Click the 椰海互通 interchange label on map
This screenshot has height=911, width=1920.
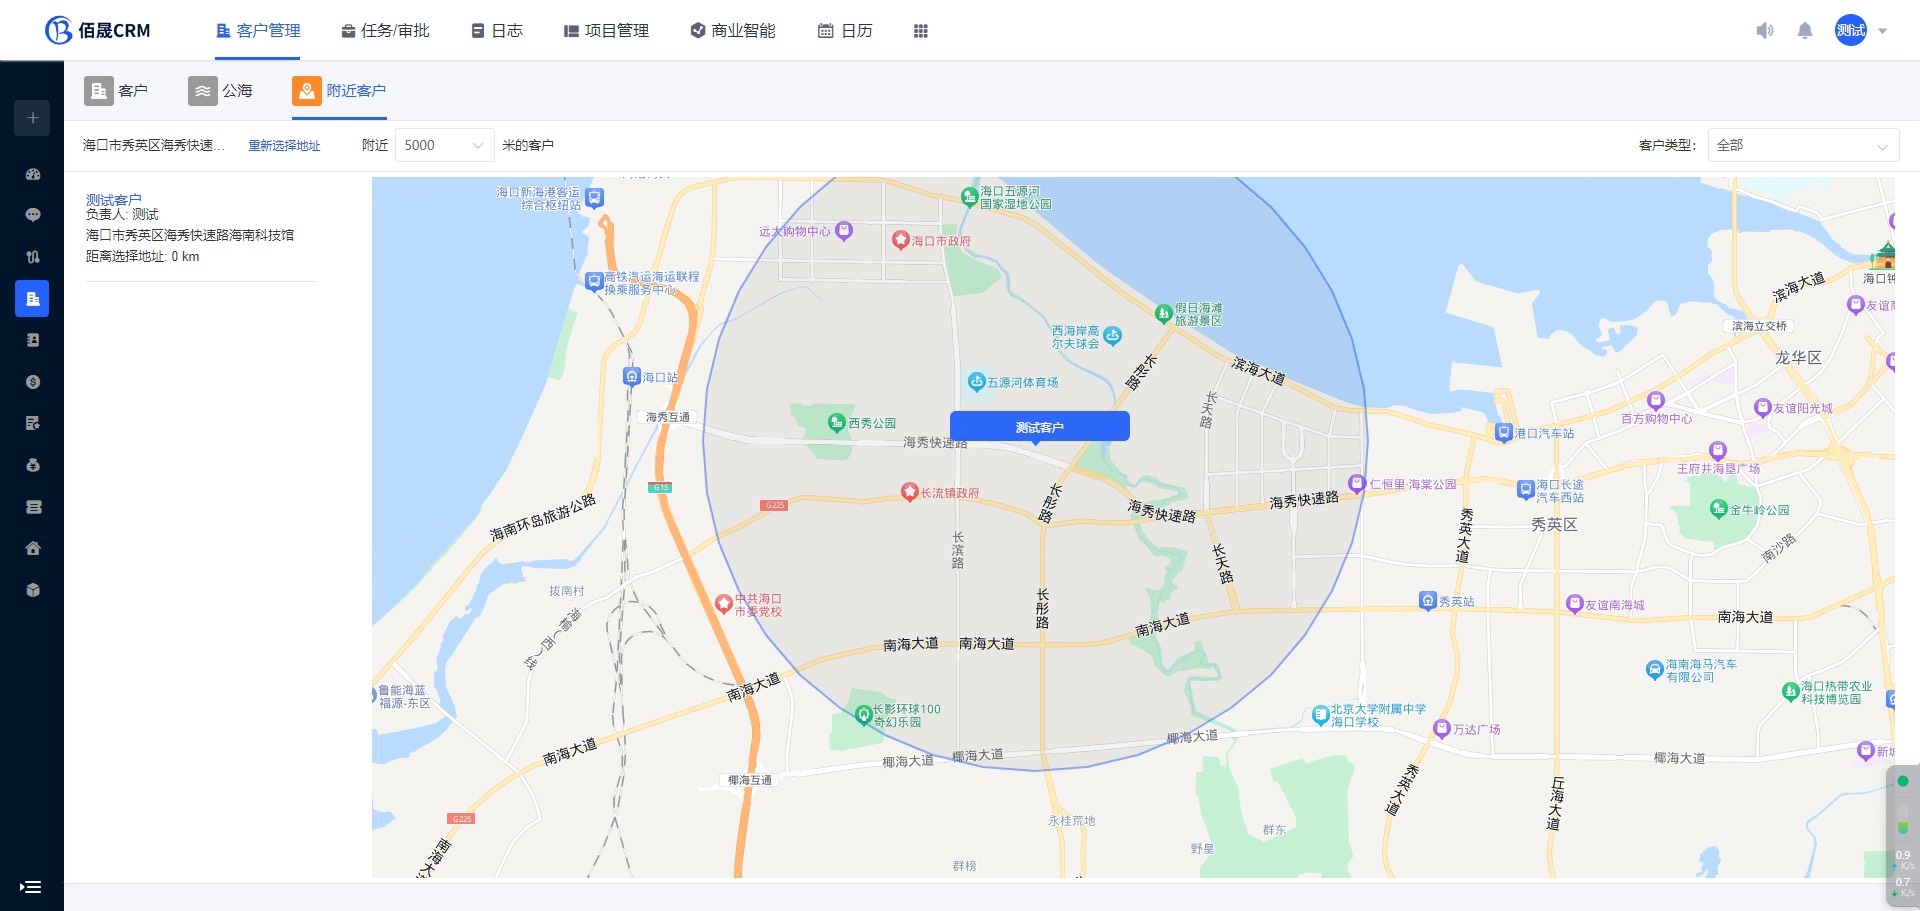[x=750, y=780]
